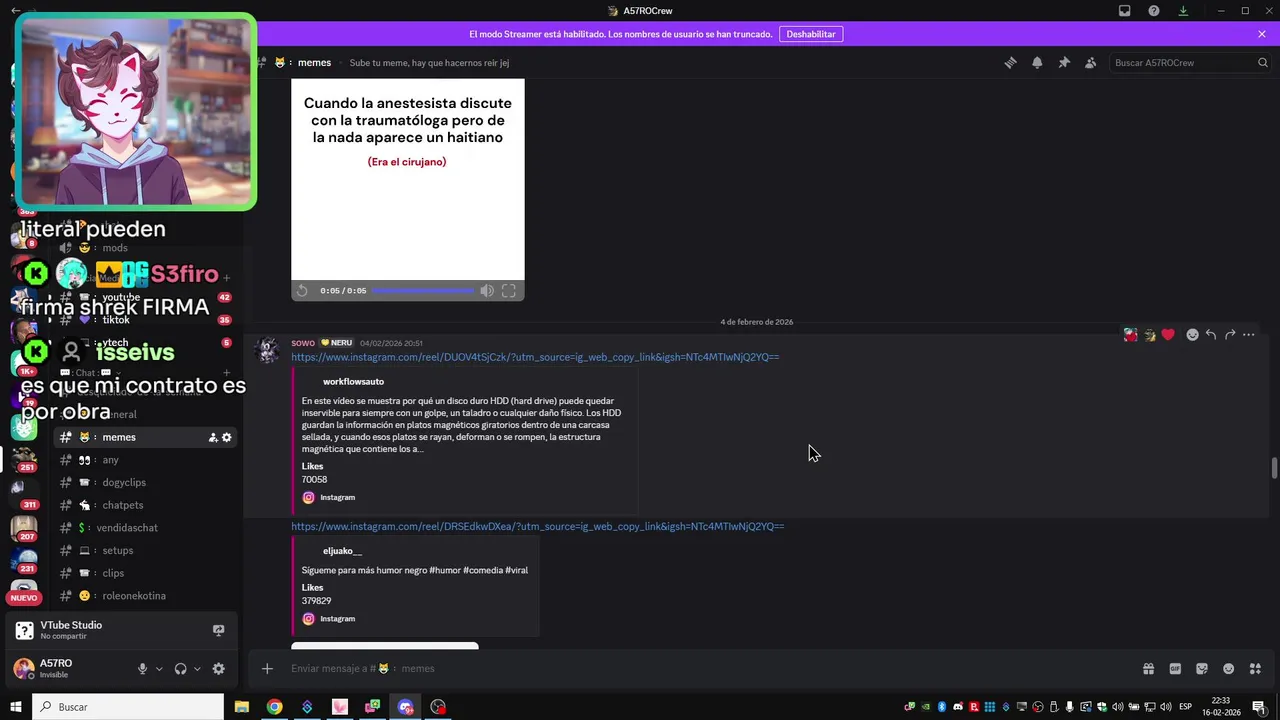The height and width of the screenshot is (720, 1280).
Task: Open the Windows notification center
Action: click(1259, 707)
